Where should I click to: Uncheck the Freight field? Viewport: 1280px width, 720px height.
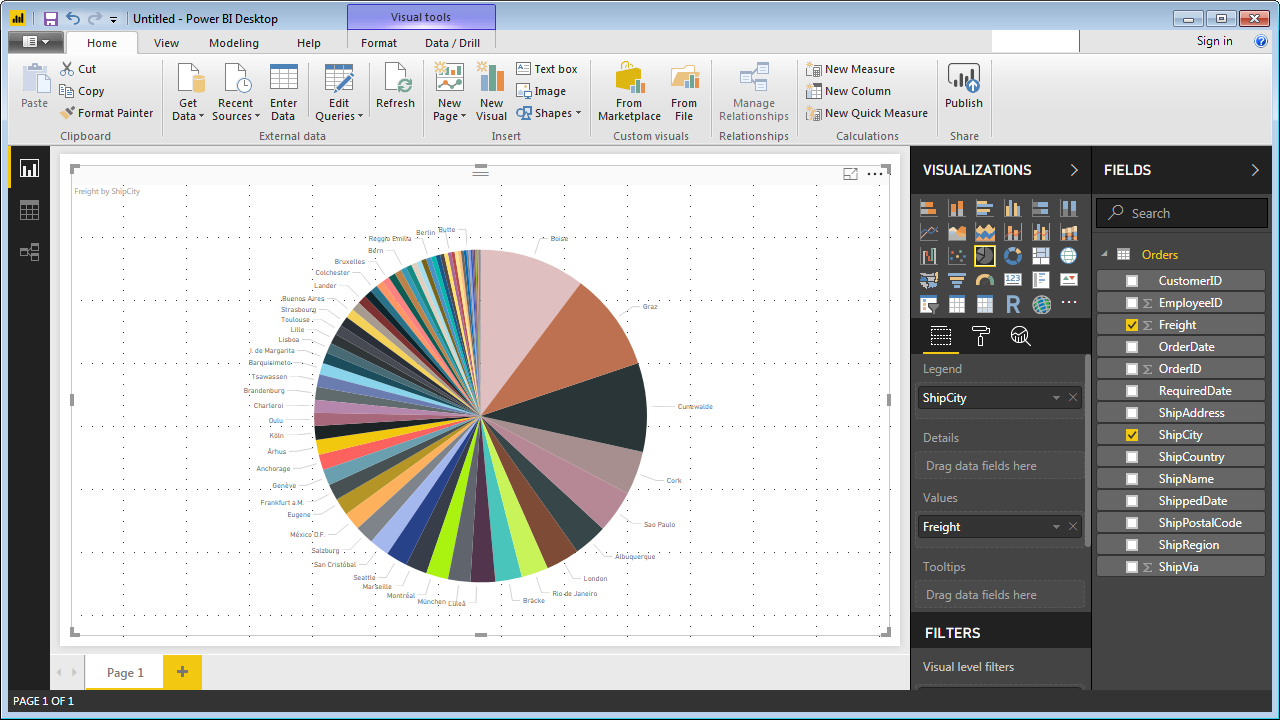click(1131, 324)
